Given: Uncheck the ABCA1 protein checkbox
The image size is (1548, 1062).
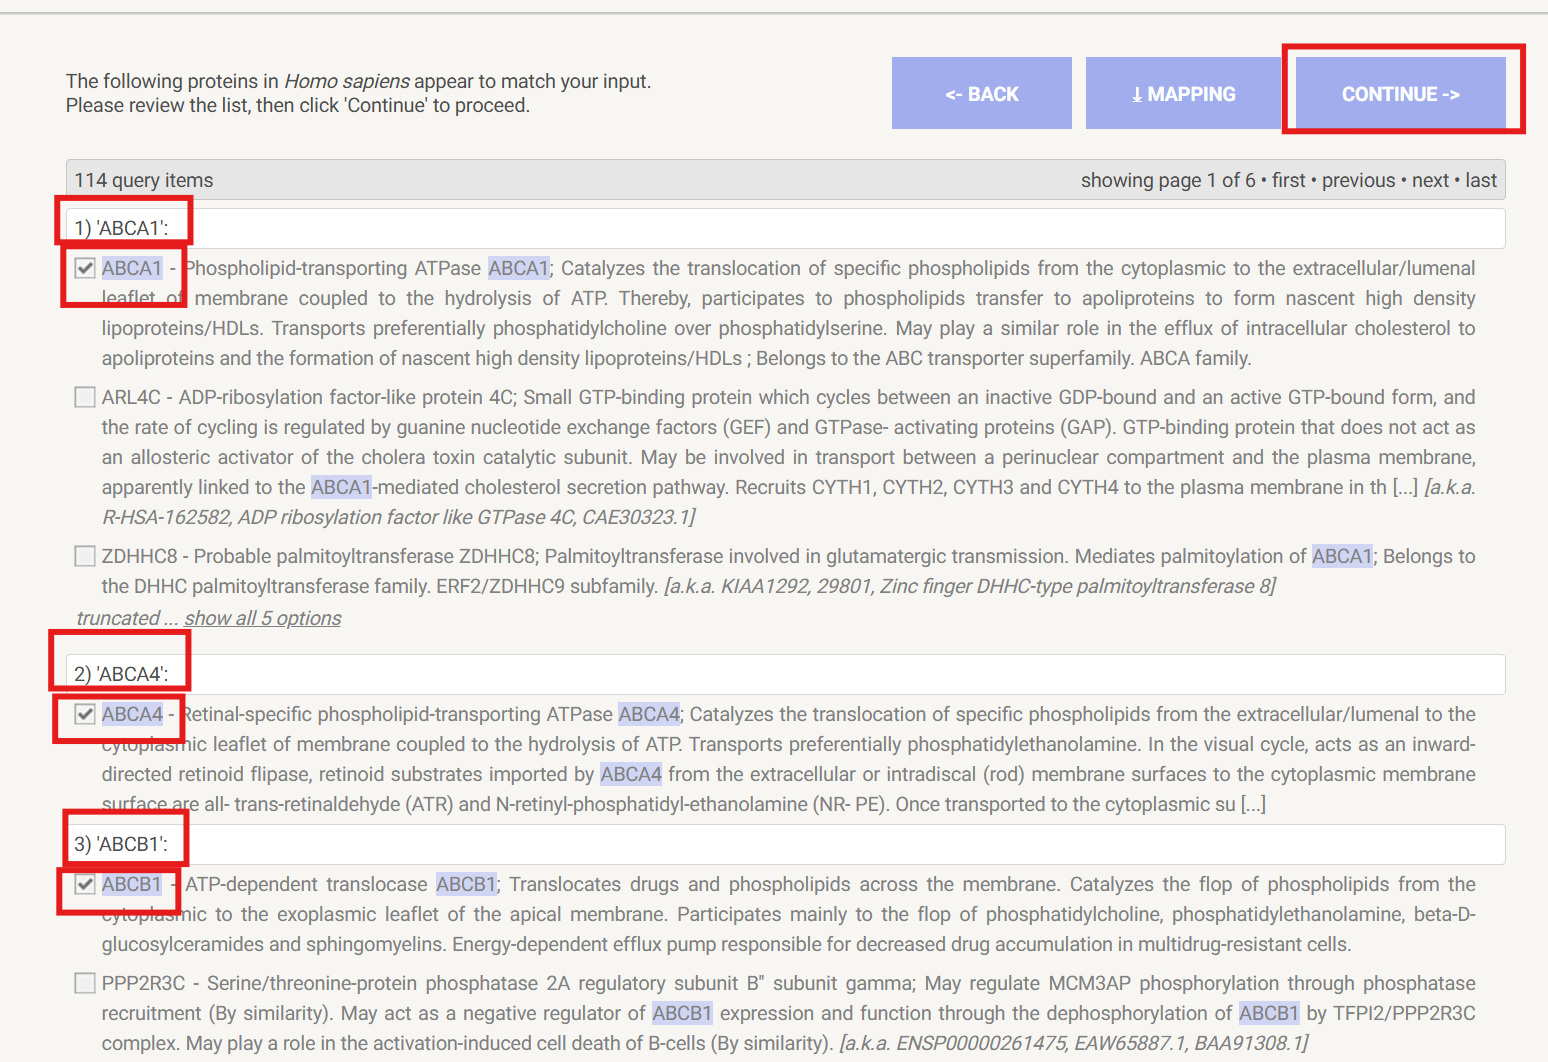Looking at the screenshot, I should pos(85,268).
